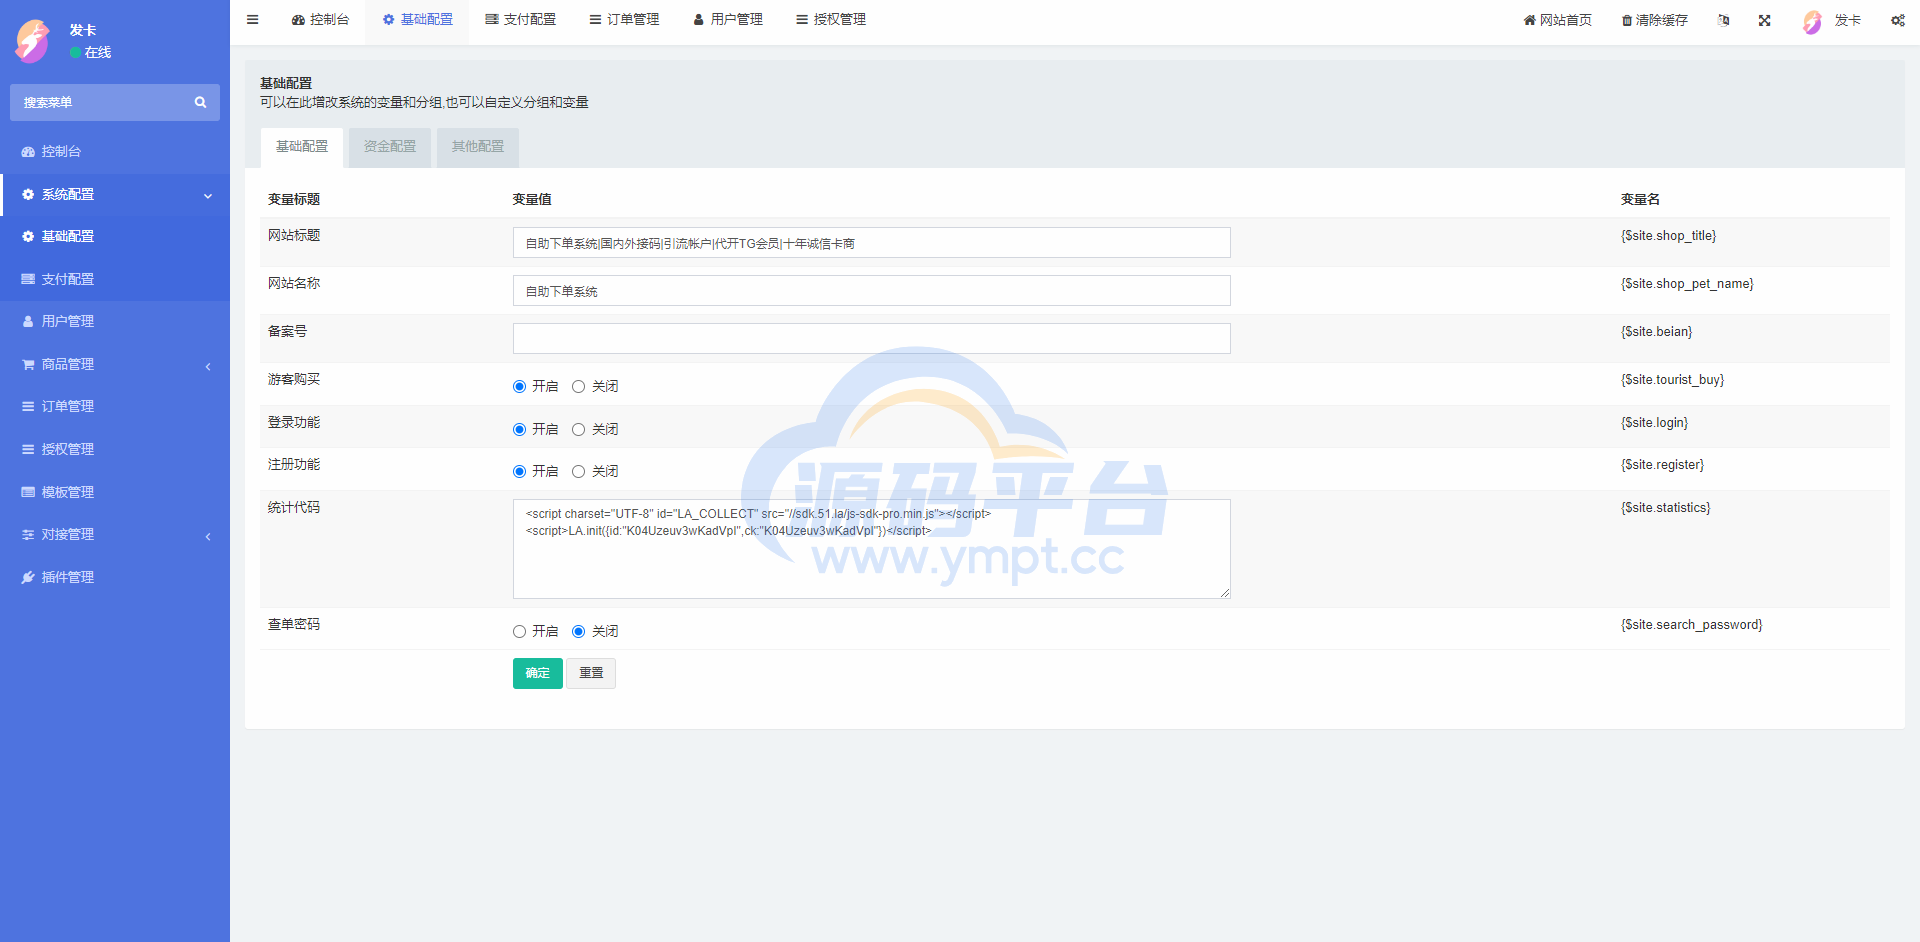Switch to the 资金配置 tab

390,147
